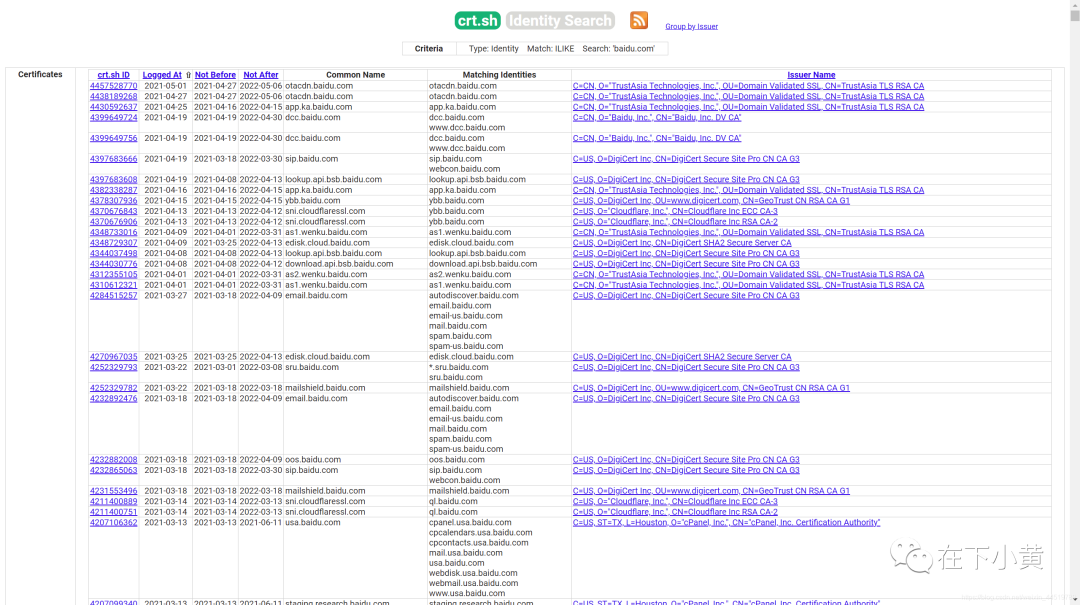Image resolution: width=1080 pixels, height=605 pixels.
Task: Select matching identity webdisk.usa.baidu.com
Action: pyautogui.click(x=472, y=573)
